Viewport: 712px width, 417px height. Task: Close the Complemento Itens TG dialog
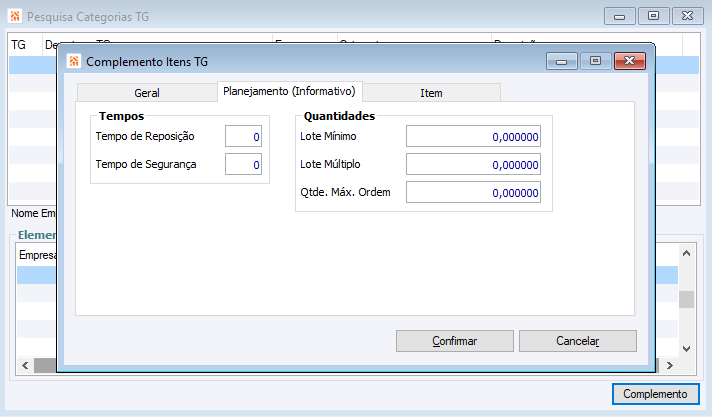(629, 61)
